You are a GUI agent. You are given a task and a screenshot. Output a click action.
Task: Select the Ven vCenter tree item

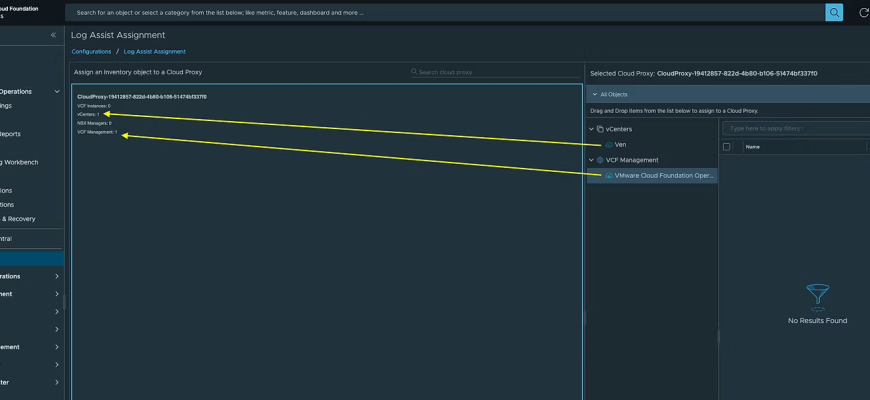pos(620,145)
